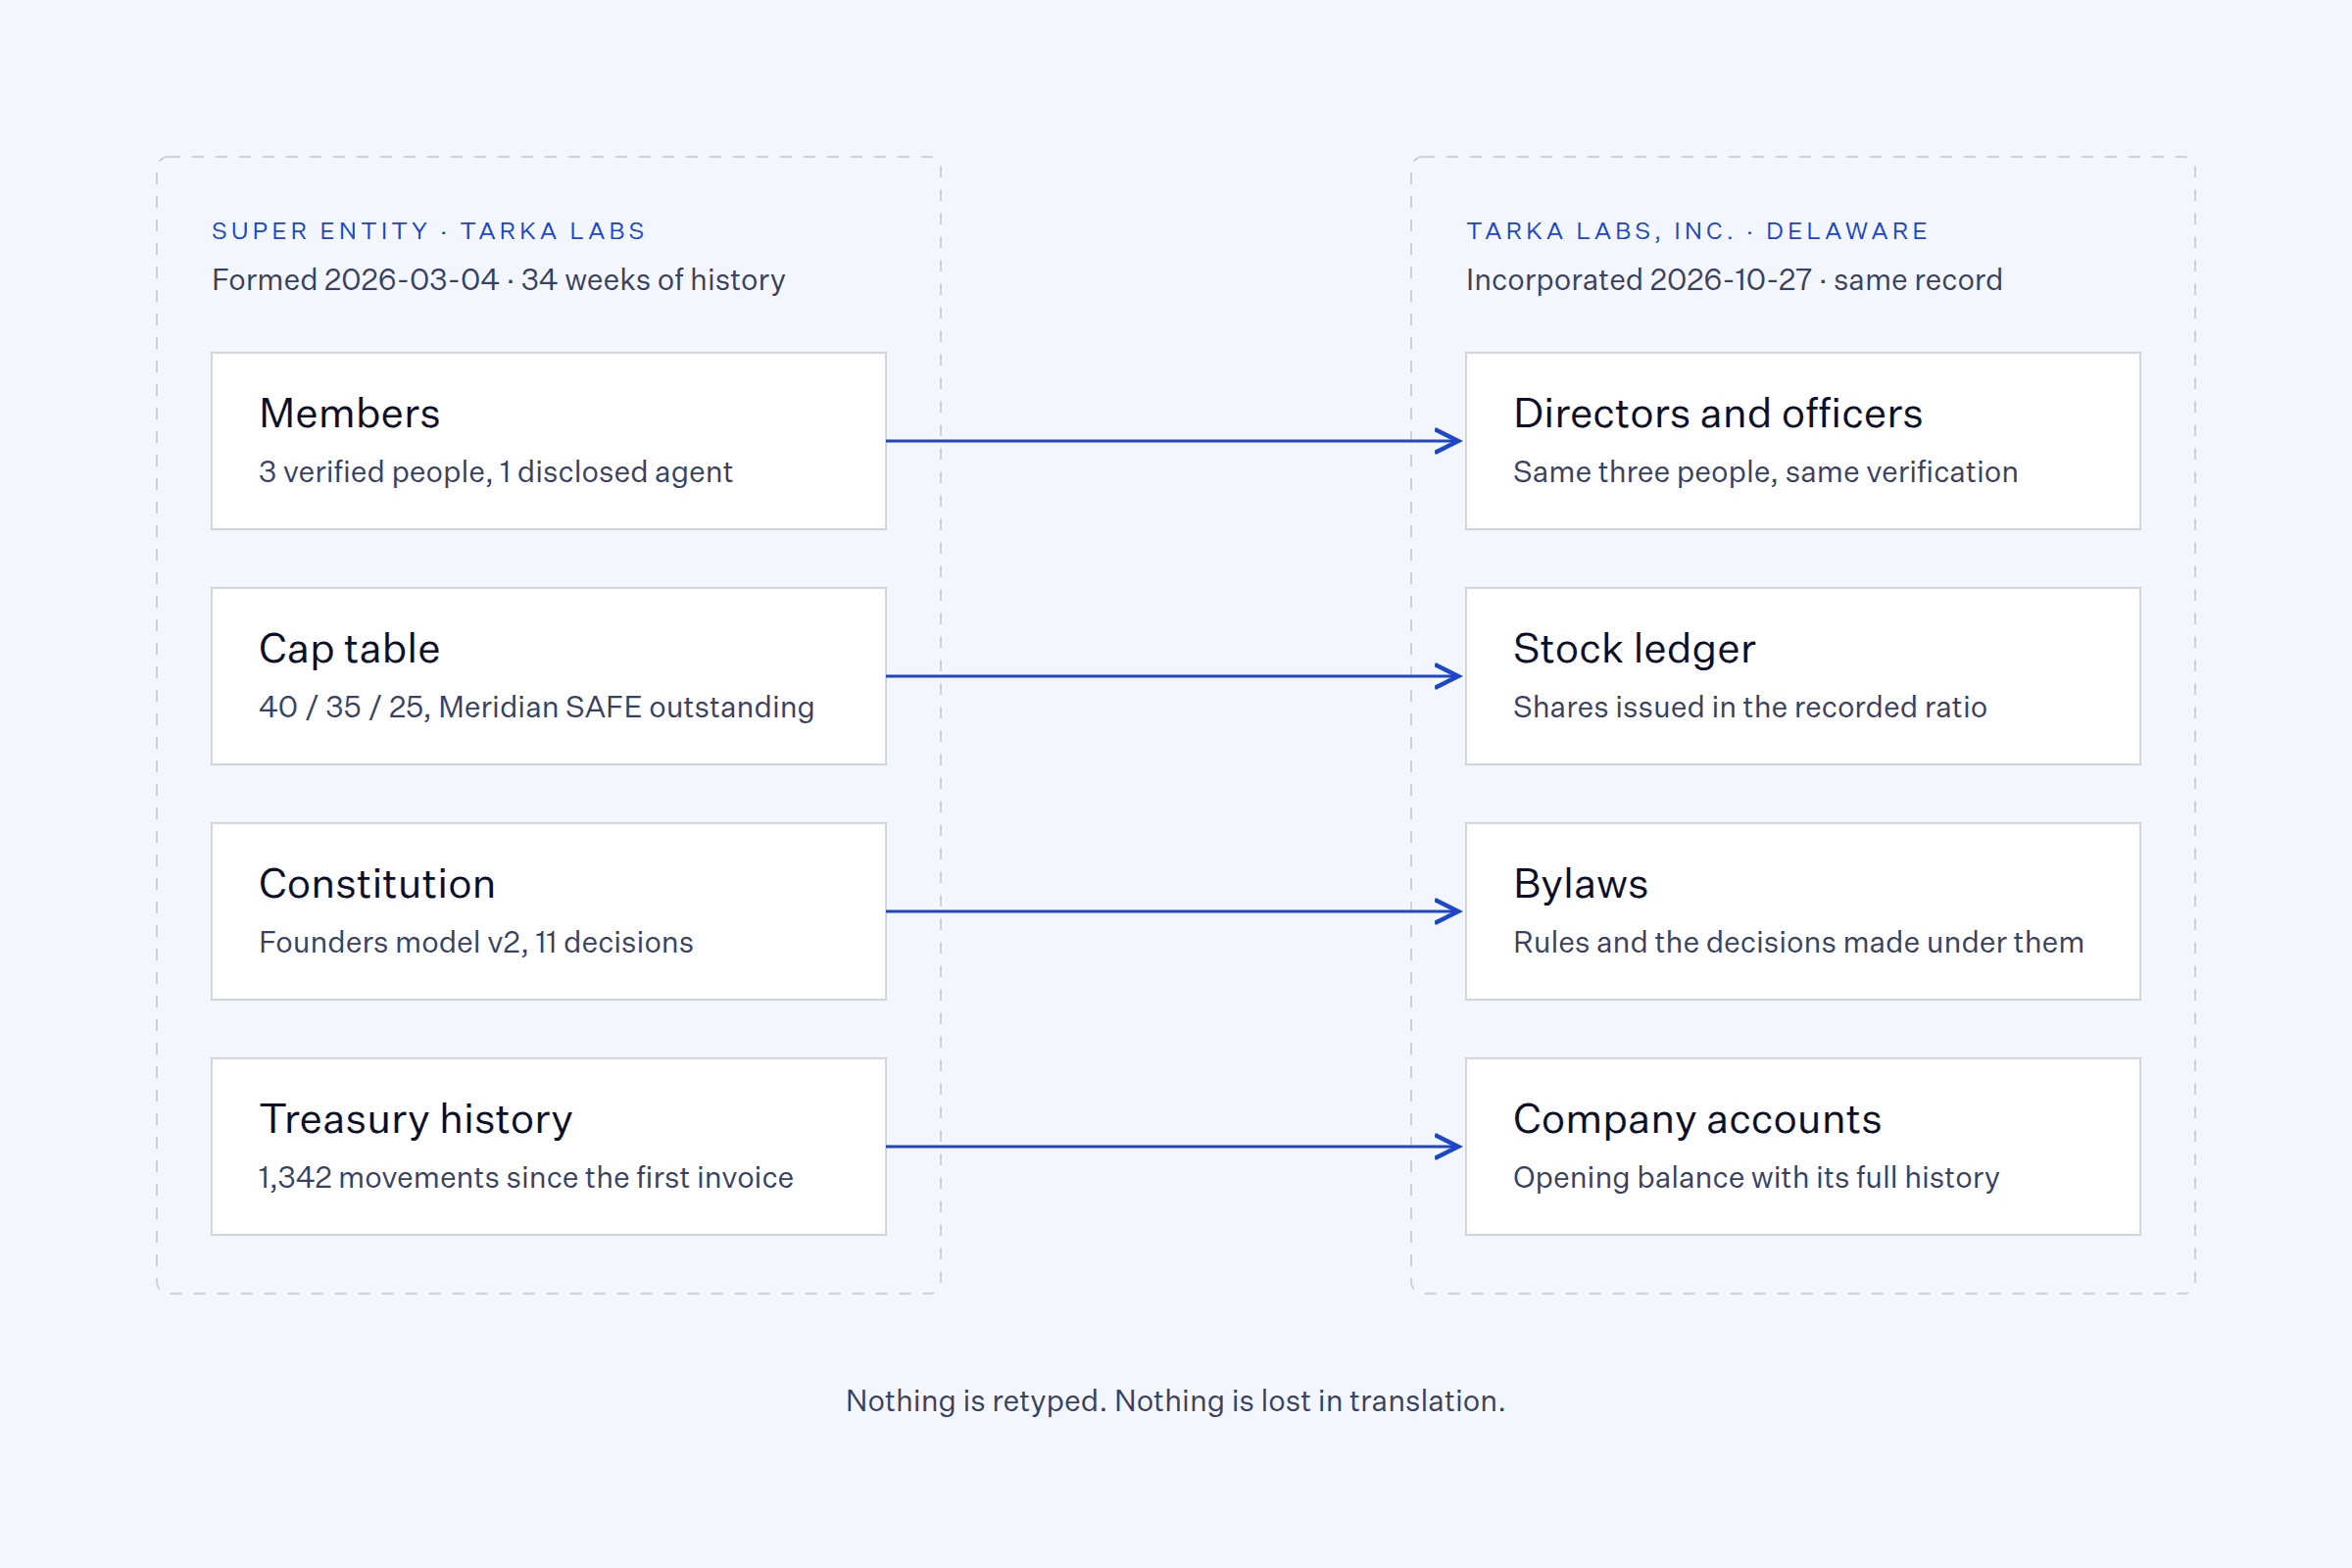Image resolution: width=2352 pixels, height=1568 pixels.
Task: Select the Directors and officers title
Action: click(1717, 413)
